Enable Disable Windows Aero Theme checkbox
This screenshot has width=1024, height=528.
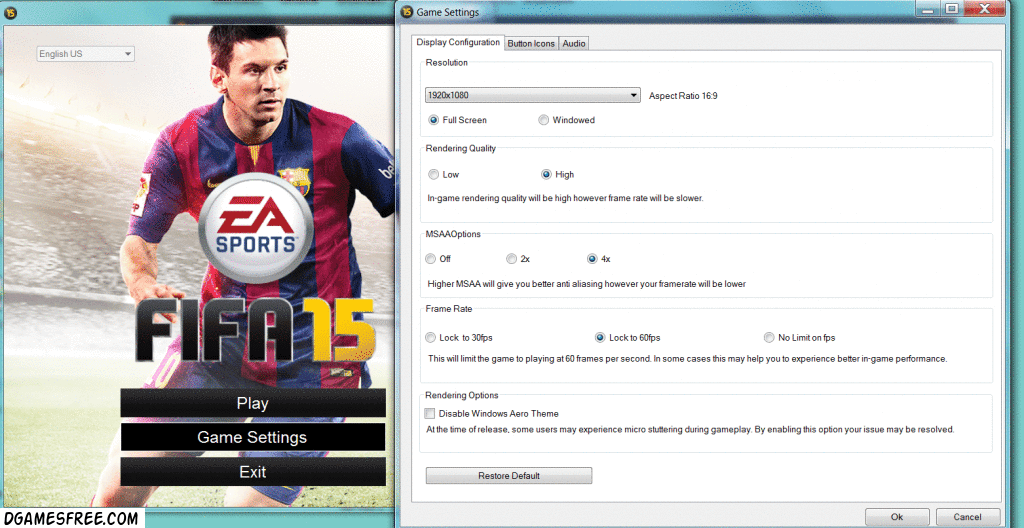(430, 414)
